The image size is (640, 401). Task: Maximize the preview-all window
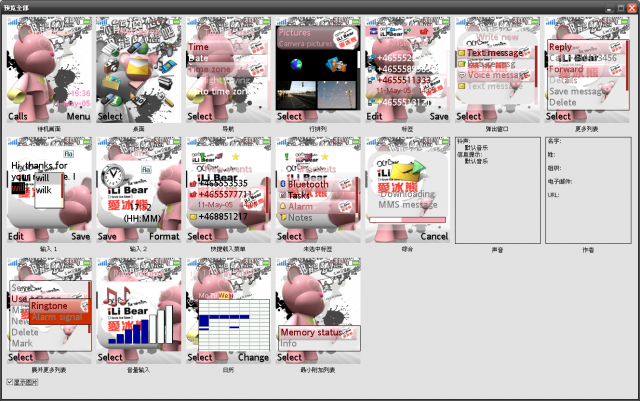[x=621, y=8]
